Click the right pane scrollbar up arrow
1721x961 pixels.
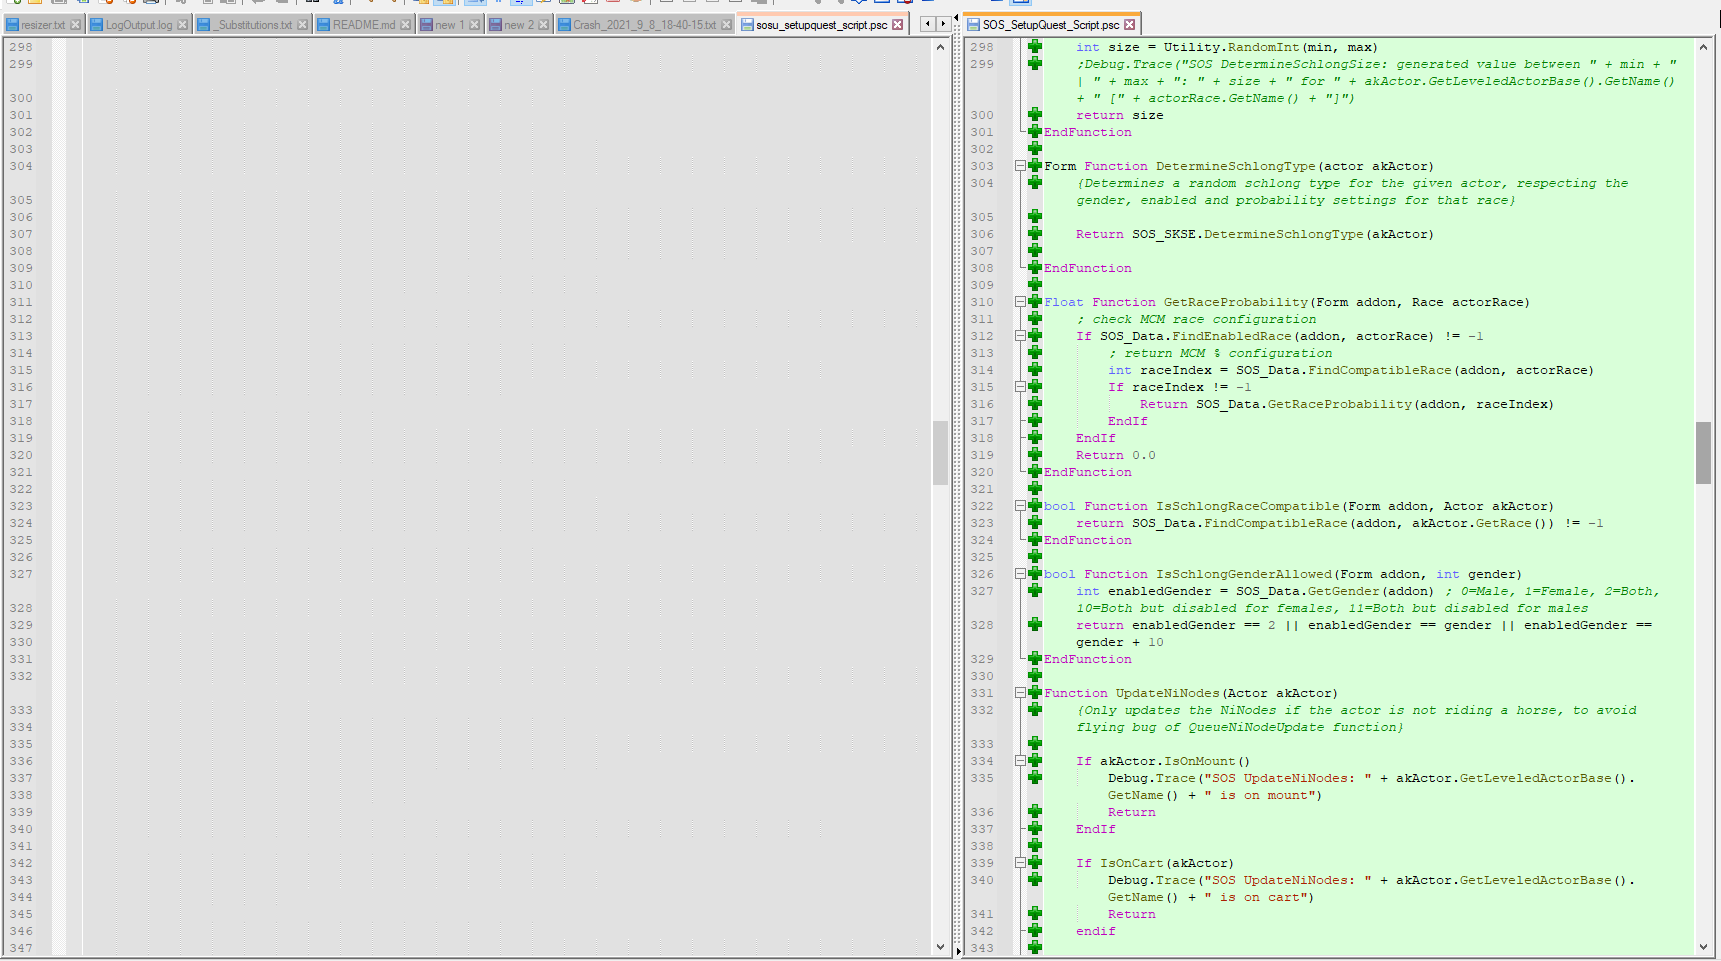coord(1704,47)
